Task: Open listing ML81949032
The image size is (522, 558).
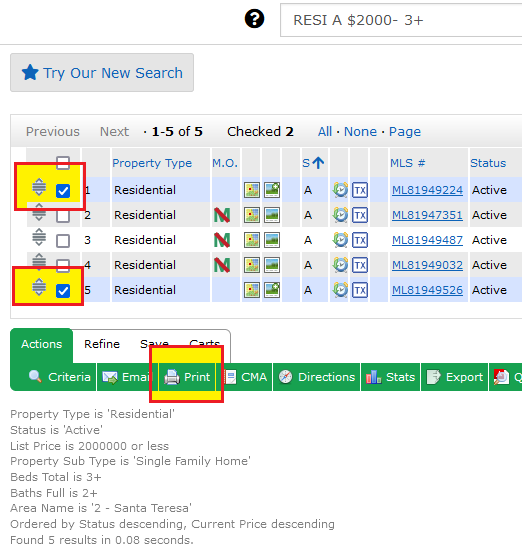Action: (x=427, y=265)
